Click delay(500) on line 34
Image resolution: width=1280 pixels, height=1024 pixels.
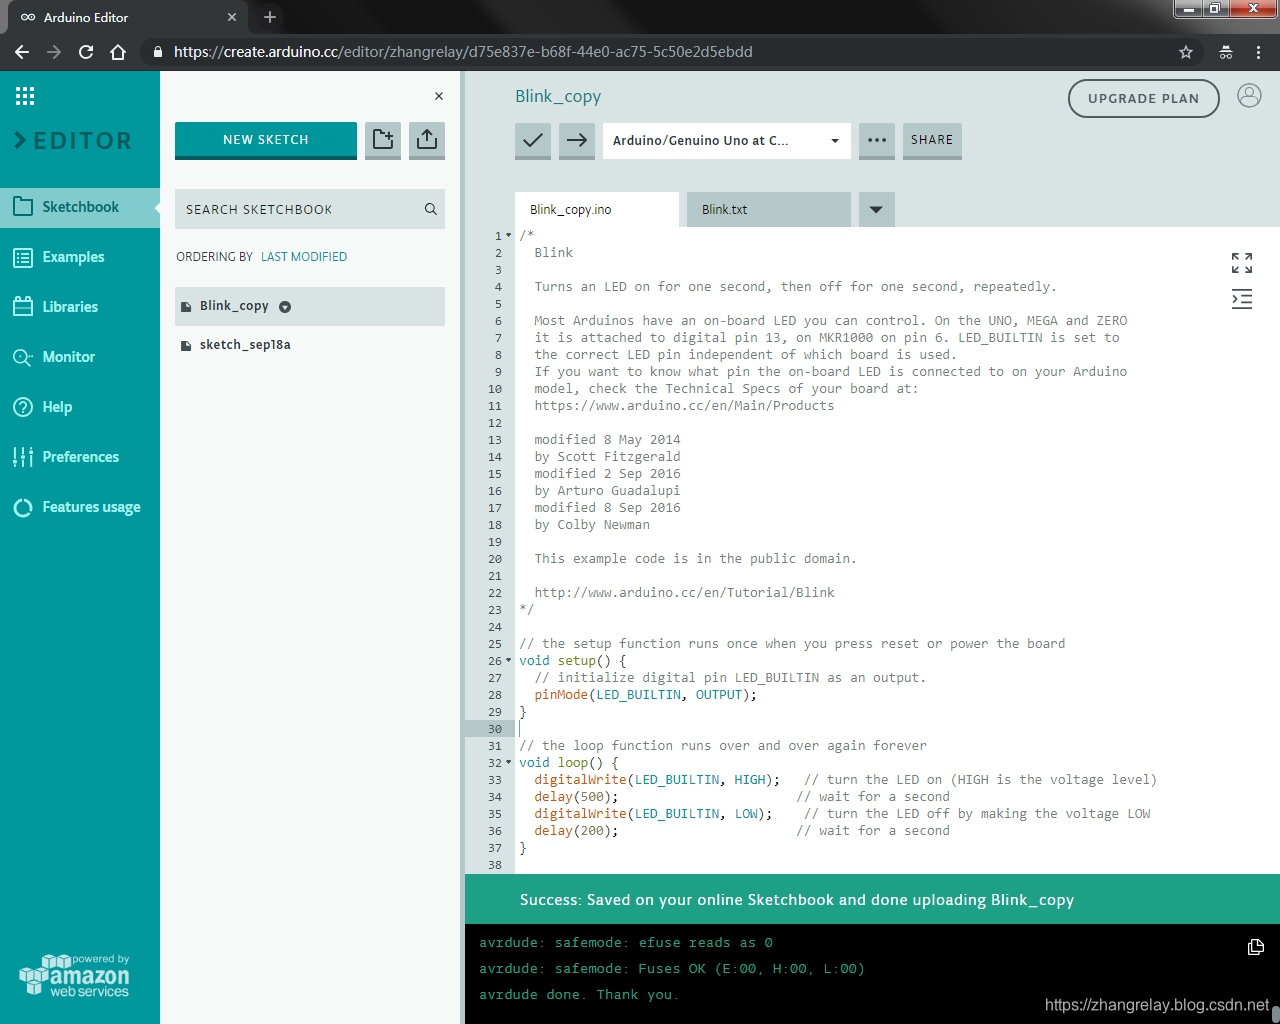576,797
